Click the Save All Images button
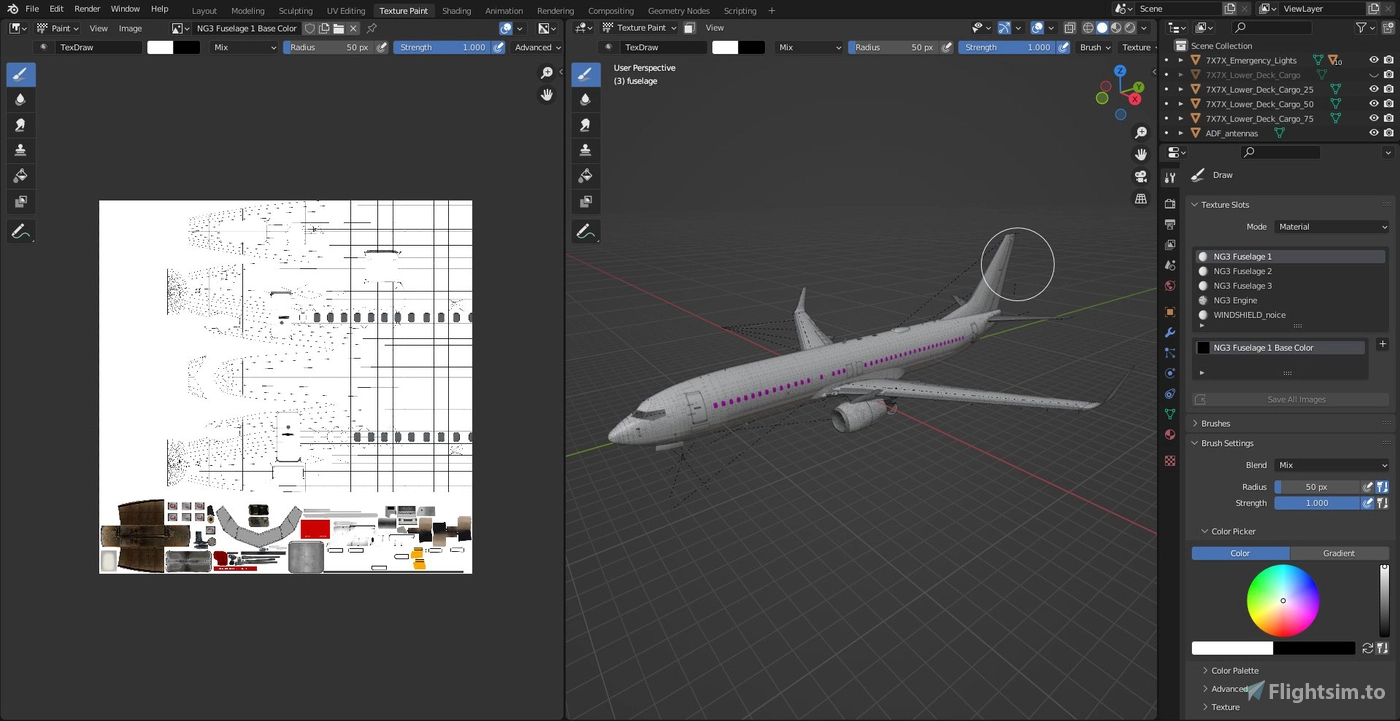 [1296, 399]
